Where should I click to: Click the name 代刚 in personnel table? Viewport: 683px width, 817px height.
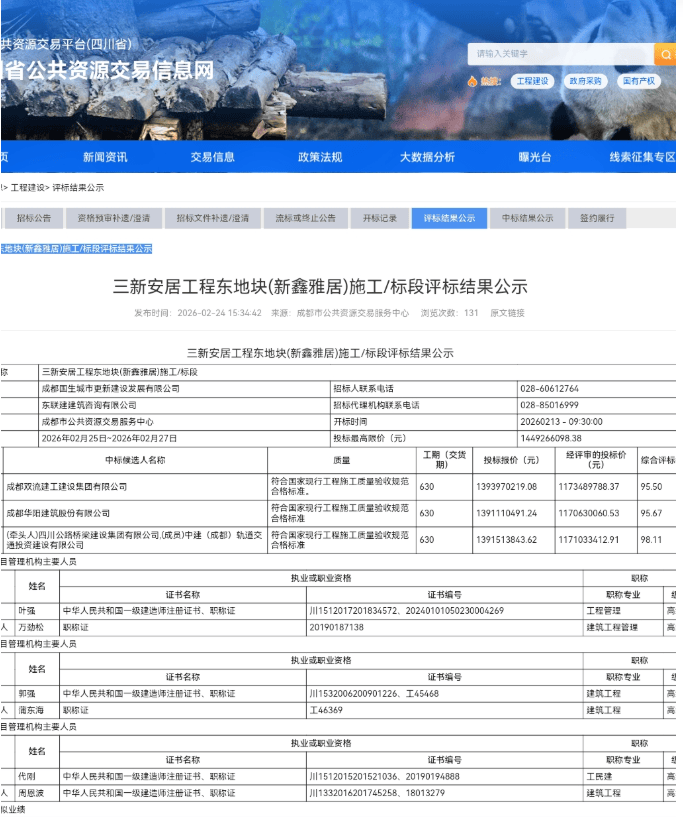pyautogui.click(x=27, y=776)
